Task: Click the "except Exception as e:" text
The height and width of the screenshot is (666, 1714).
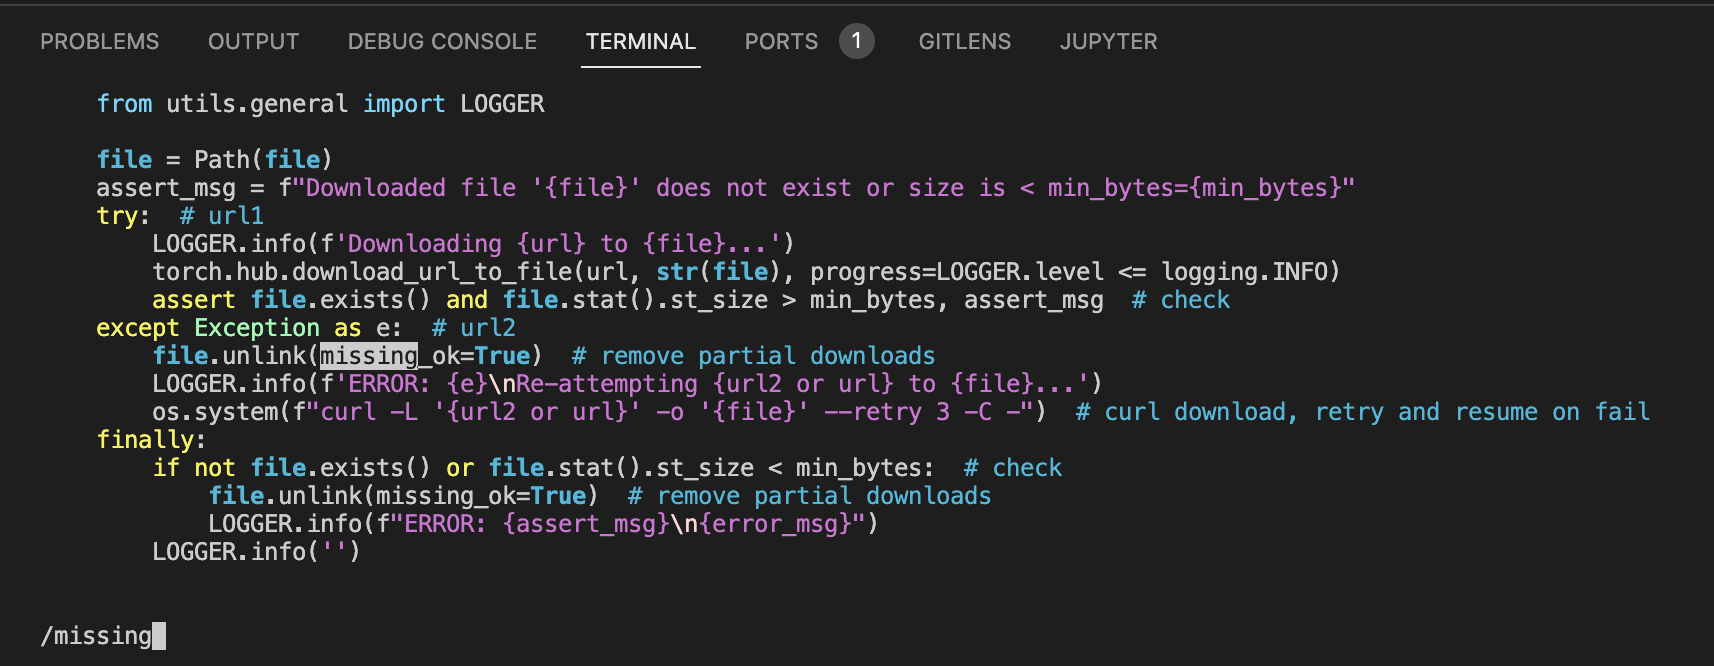Action: tap(248, 328)
